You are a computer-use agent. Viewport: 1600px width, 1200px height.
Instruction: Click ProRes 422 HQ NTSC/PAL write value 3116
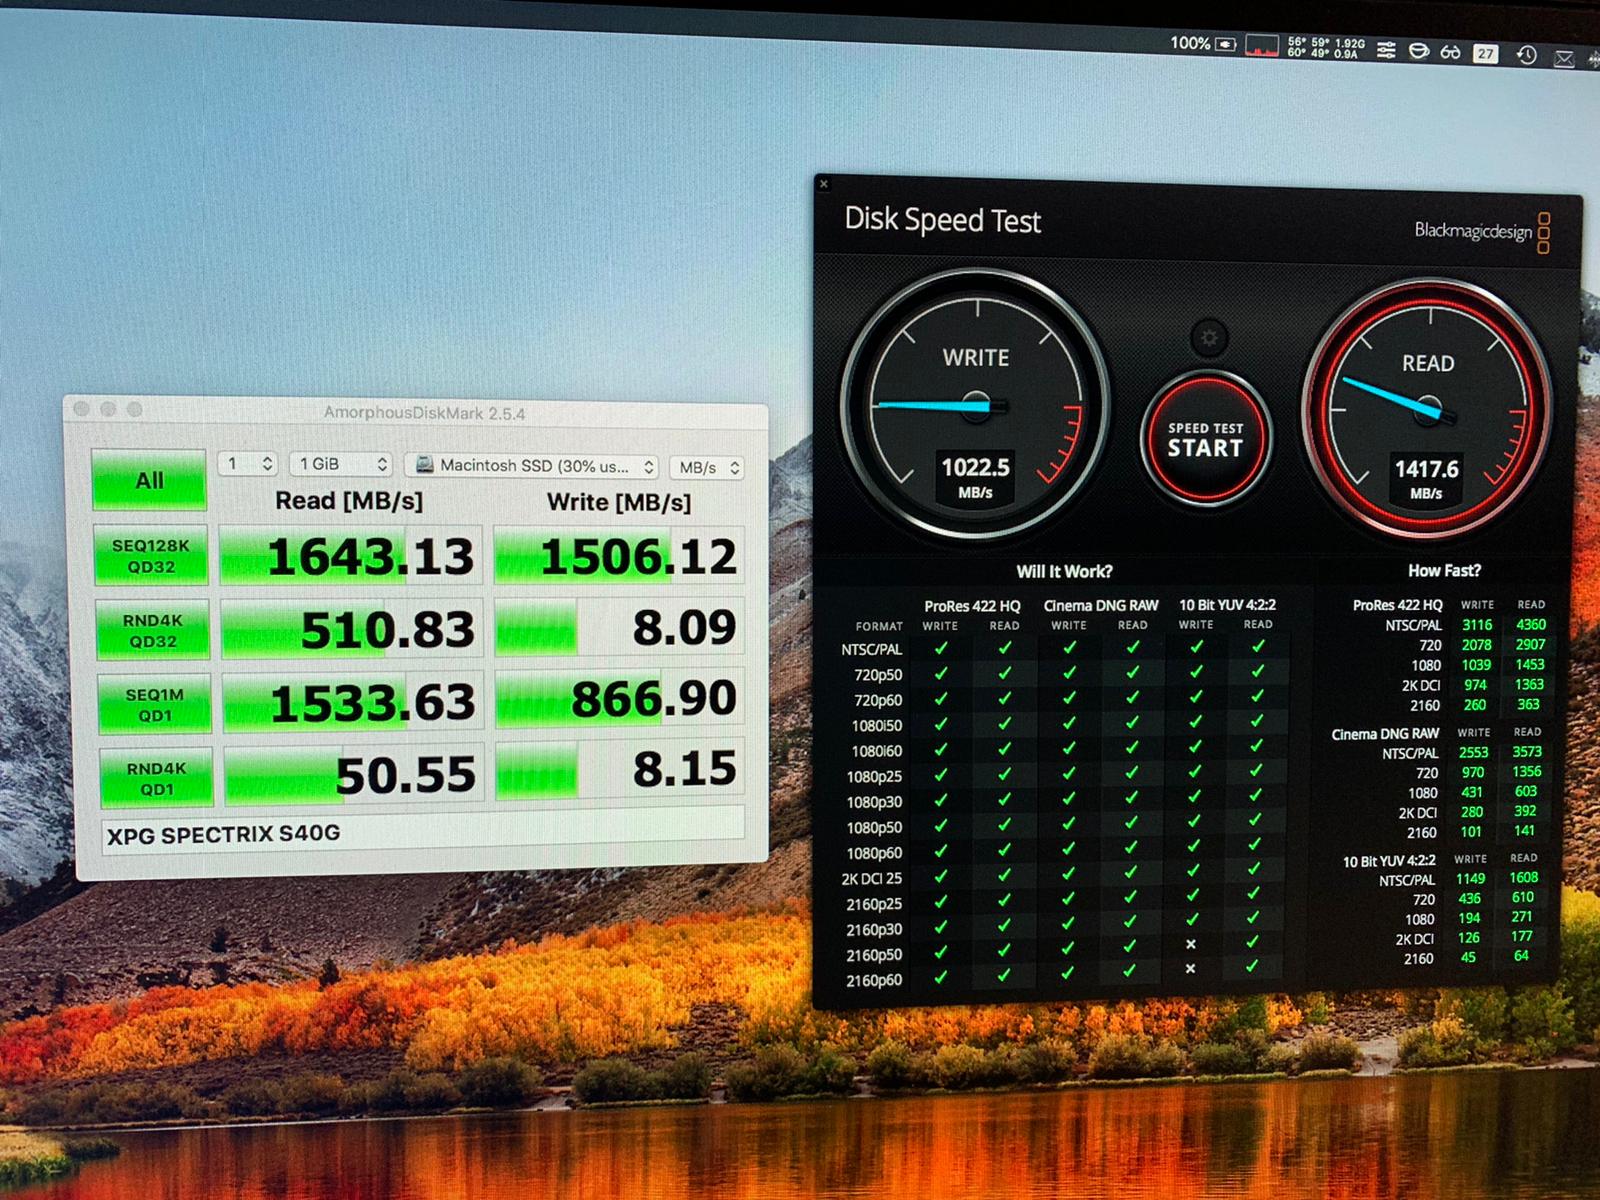pos(1477,625)
